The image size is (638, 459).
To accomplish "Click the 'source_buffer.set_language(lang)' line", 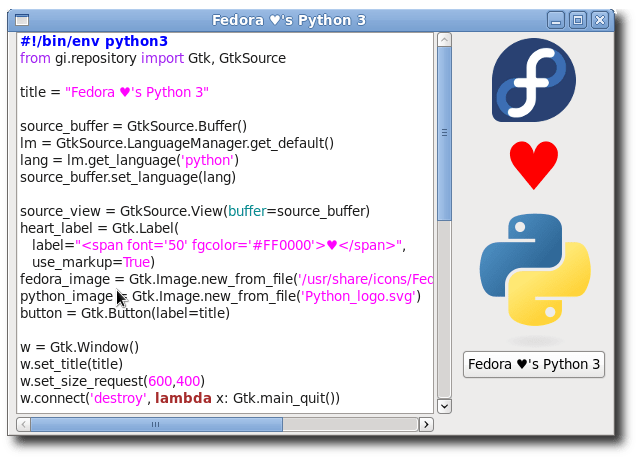I will tap(128, 177).
